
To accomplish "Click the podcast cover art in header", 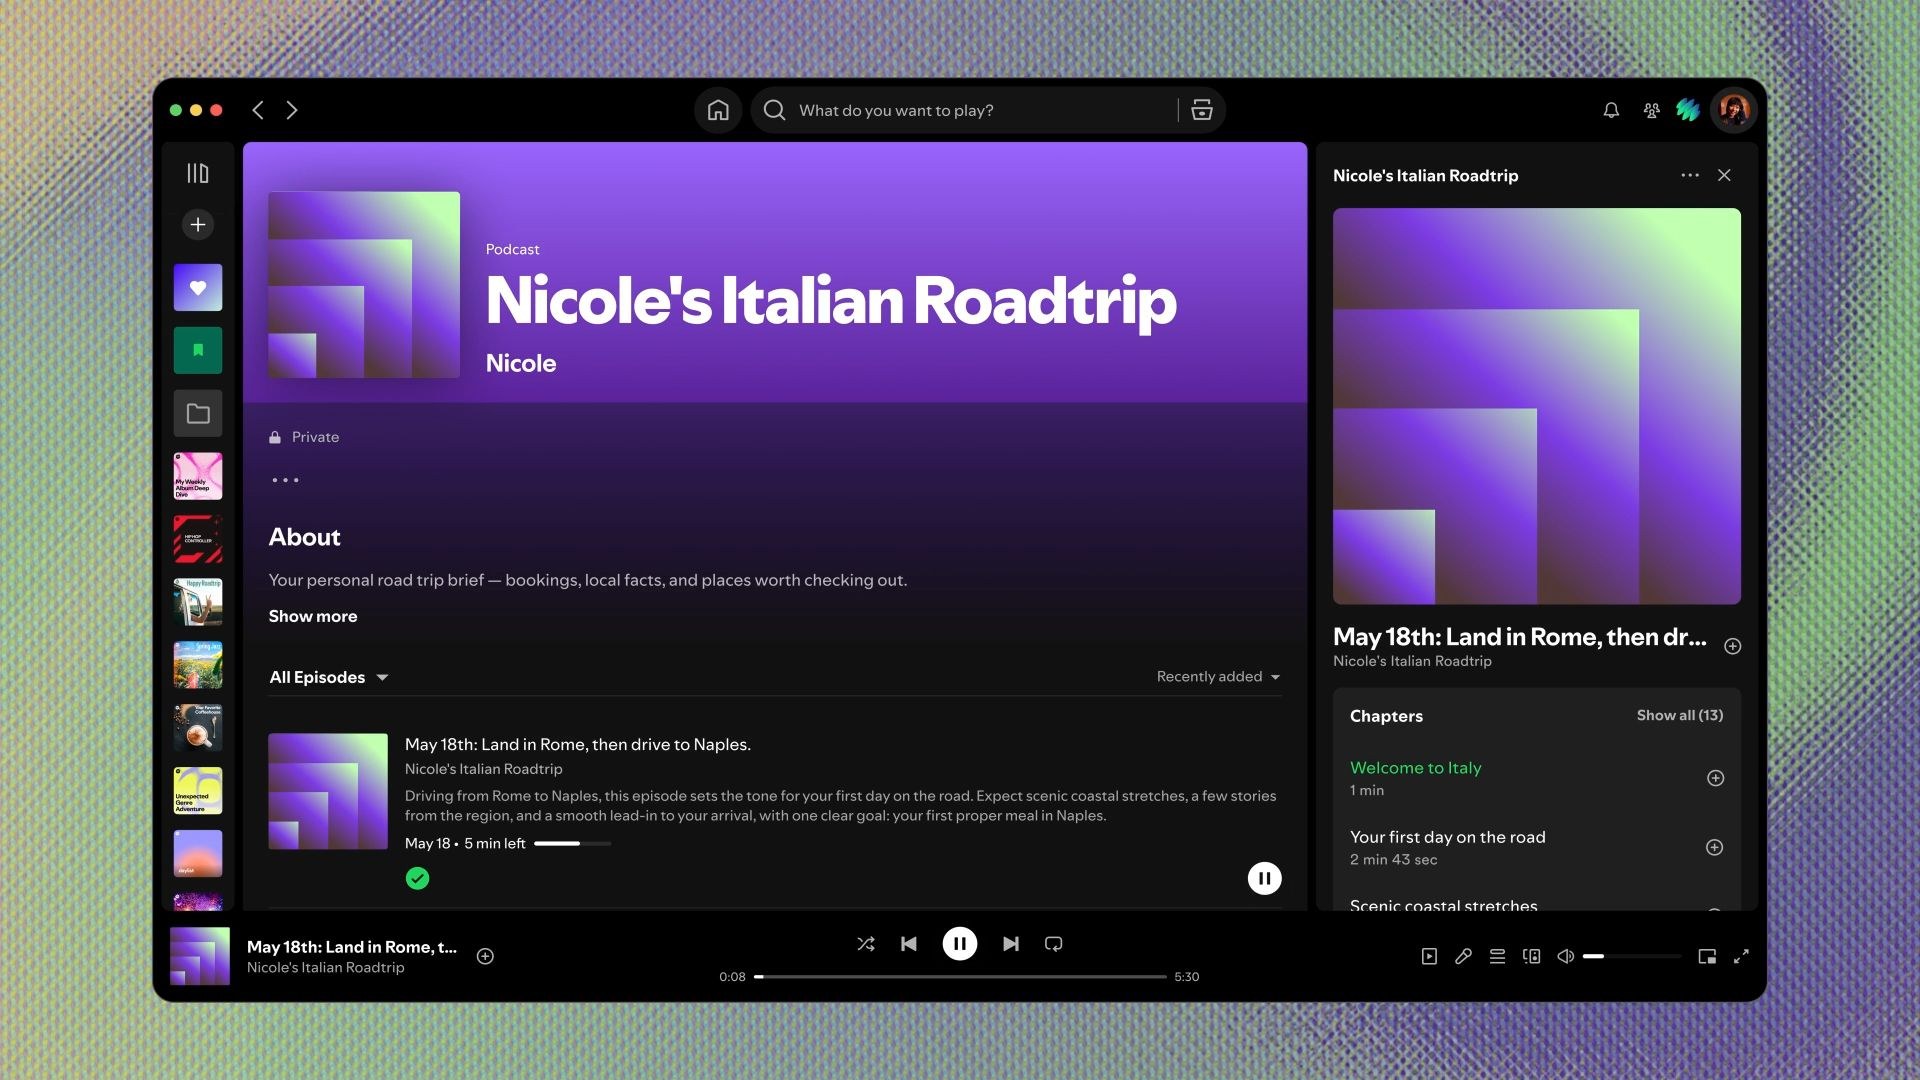I will [x=364, y=285].
